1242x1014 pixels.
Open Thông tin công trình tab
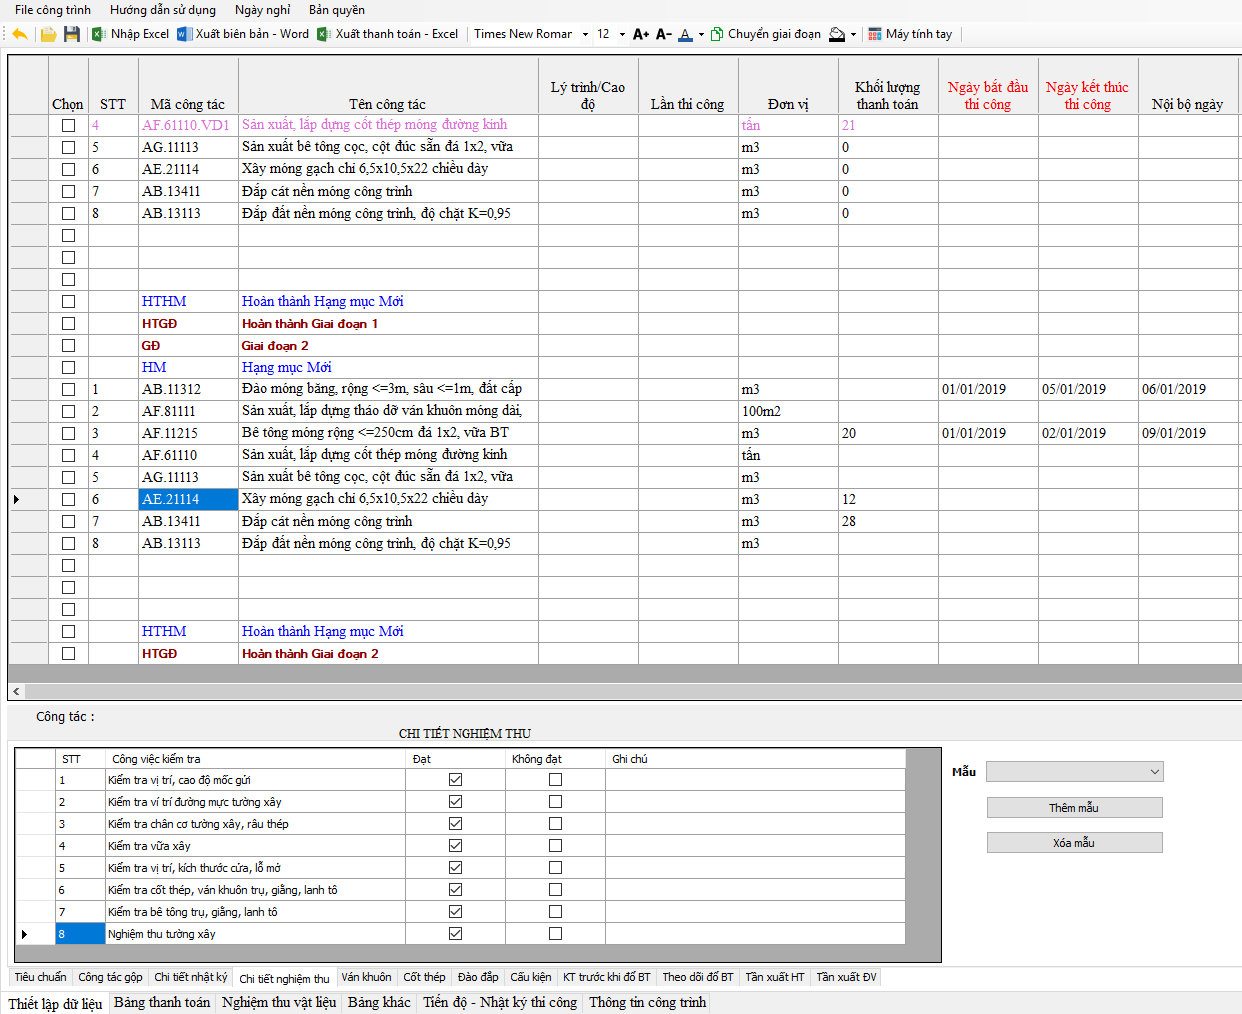(647, 1002)
